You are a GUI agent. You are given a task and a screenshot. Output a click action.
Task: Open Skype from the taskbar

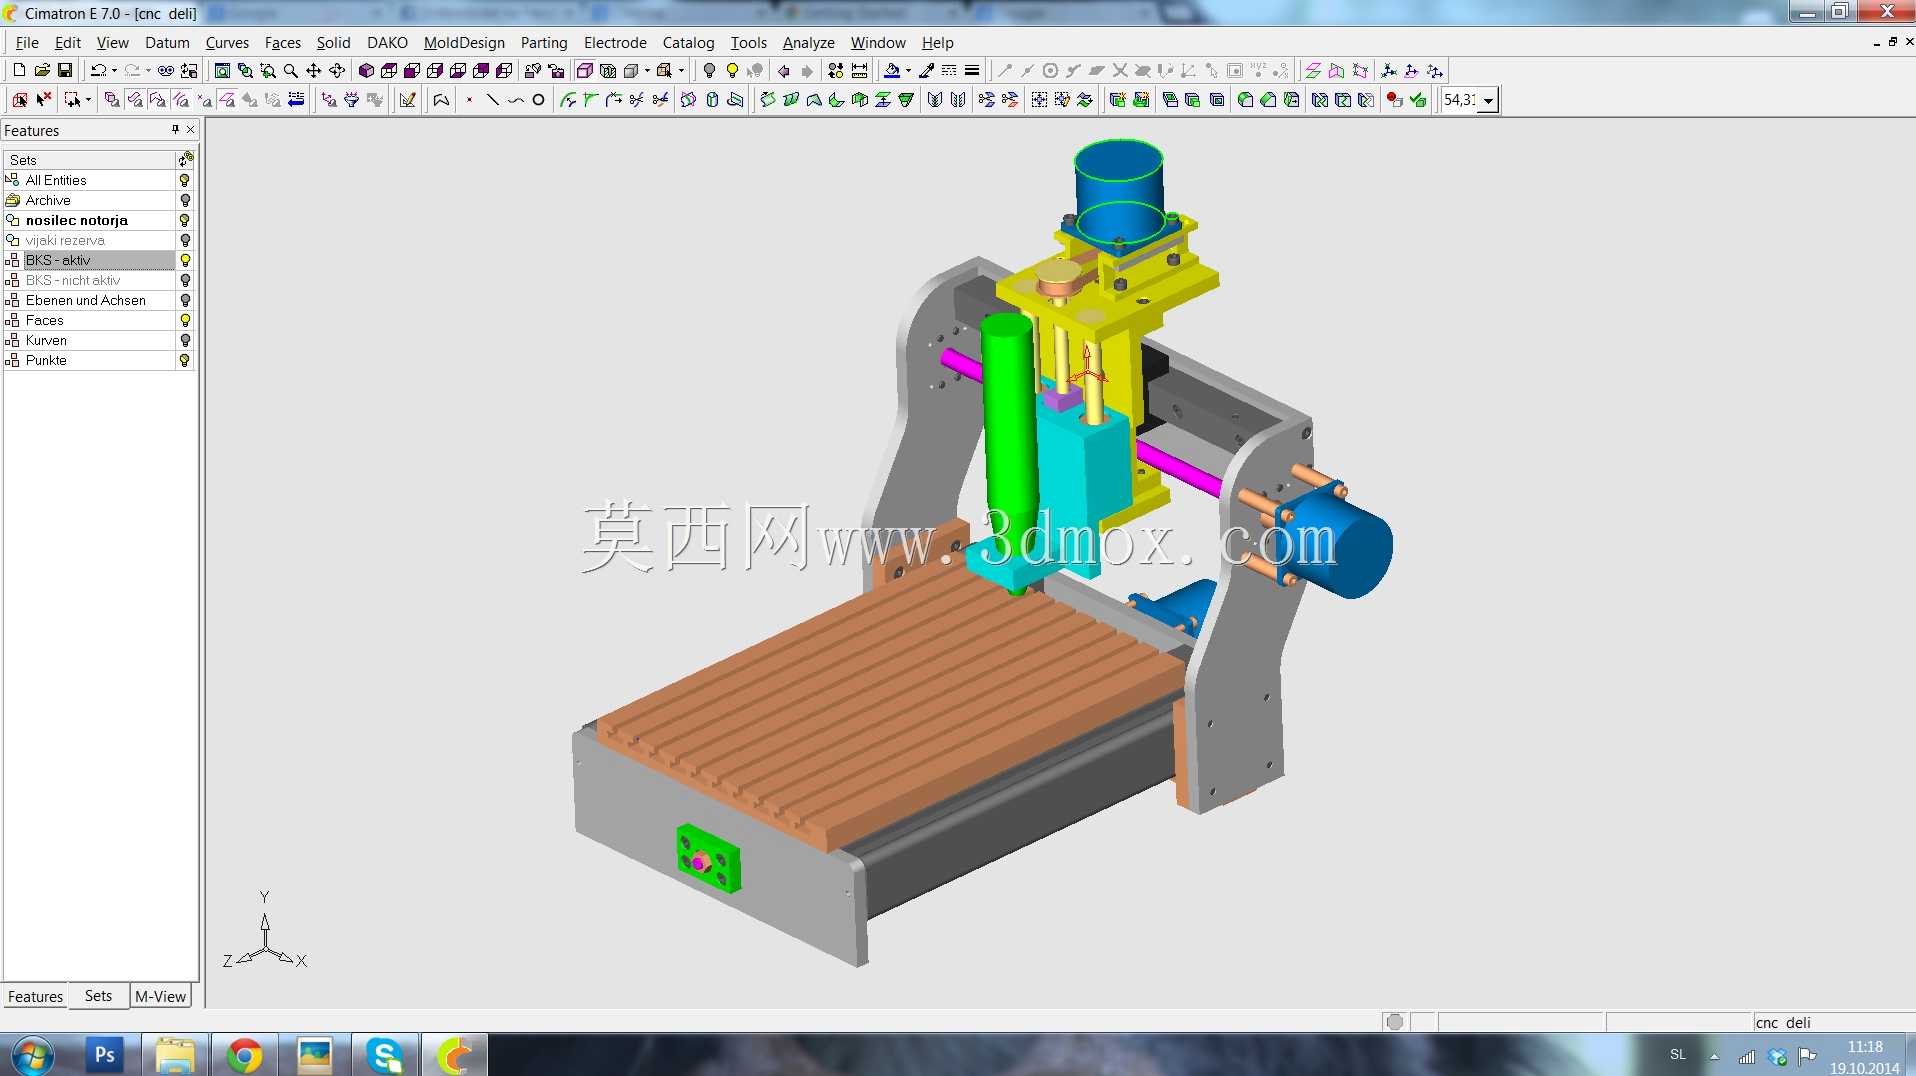pos(384,1055)
